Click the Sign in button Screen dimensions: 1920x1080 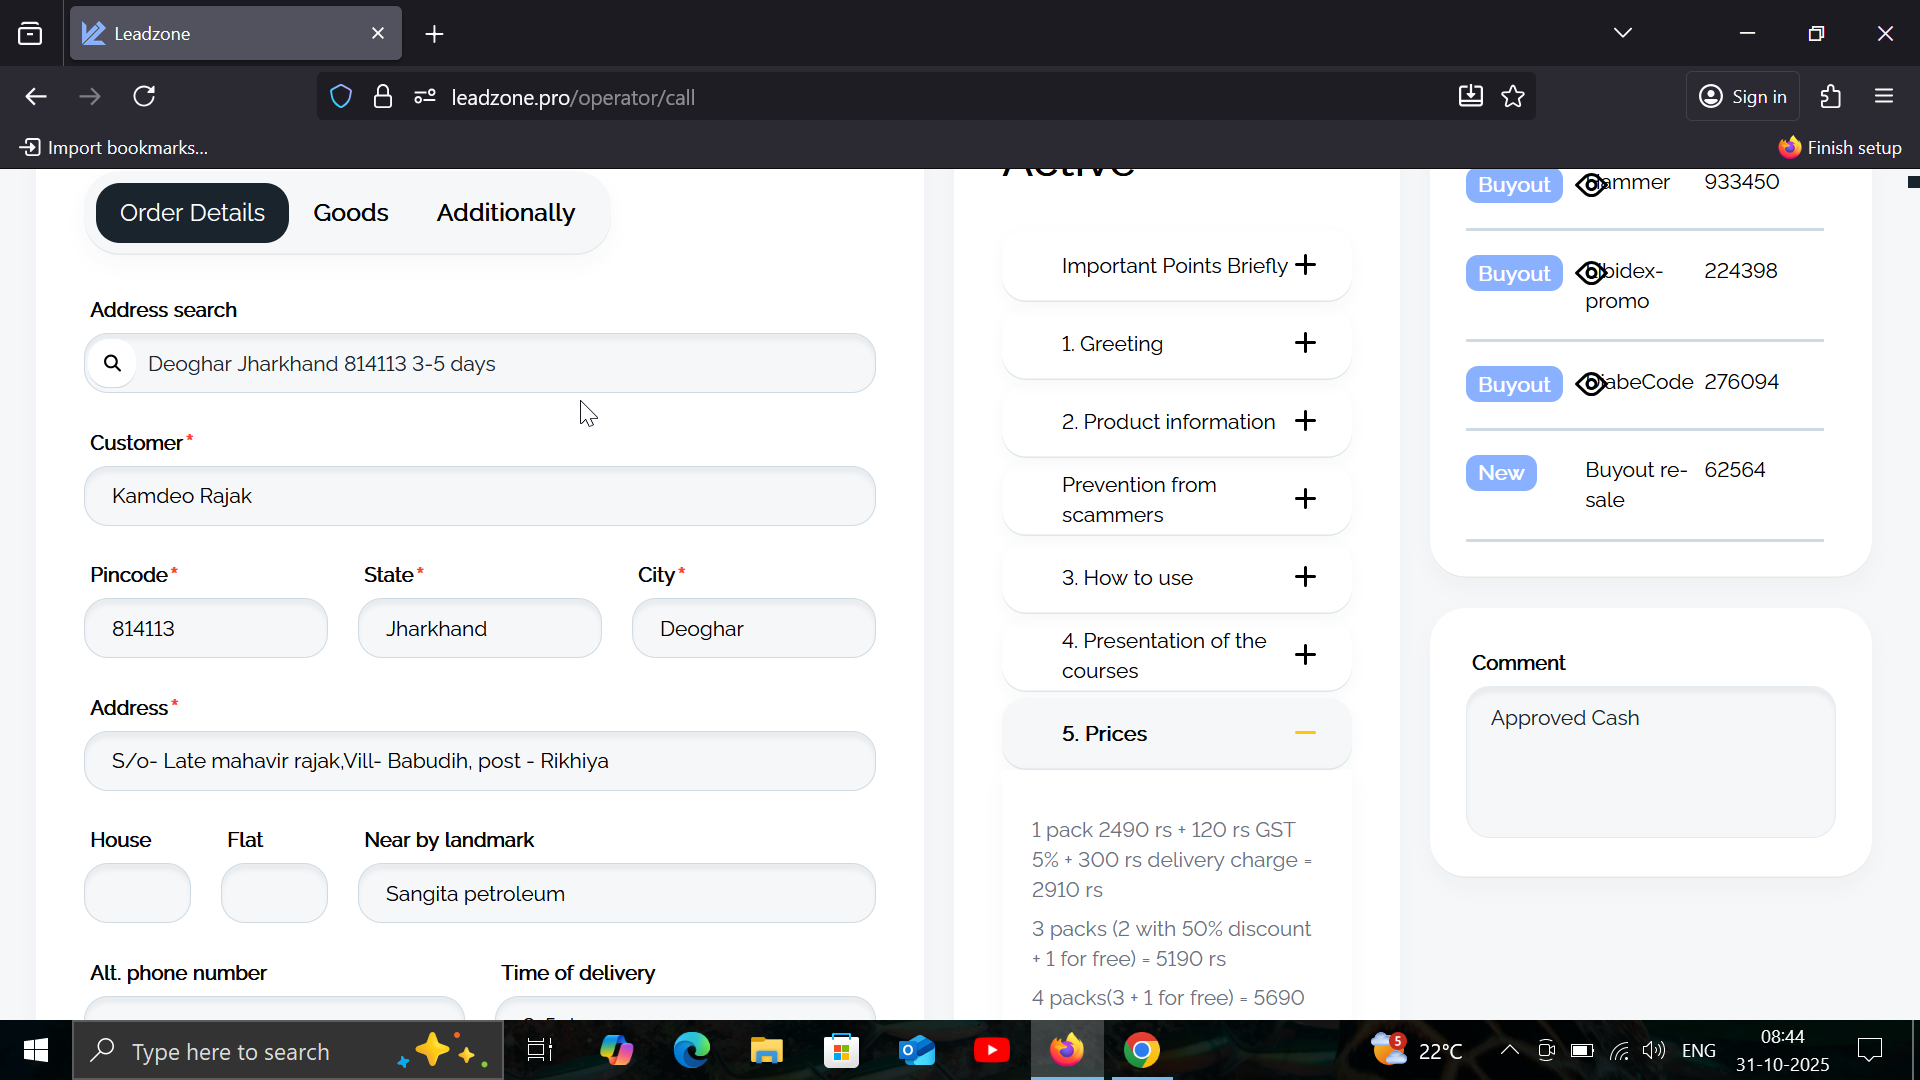[1743, 97]
